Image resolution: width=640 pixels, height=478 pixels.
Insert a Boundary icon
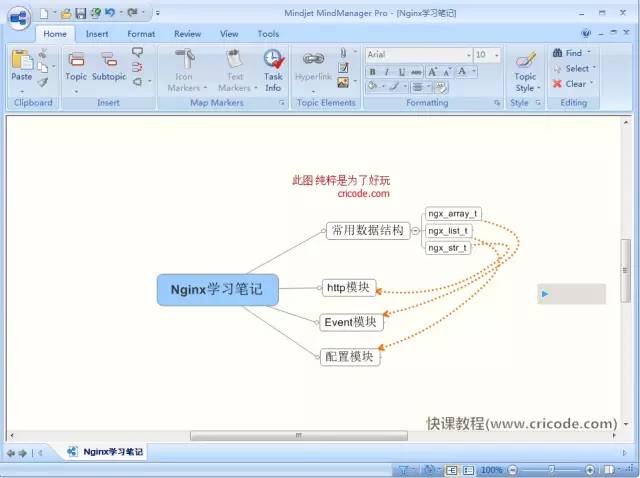pyautogui.click(x=138, y=82)
